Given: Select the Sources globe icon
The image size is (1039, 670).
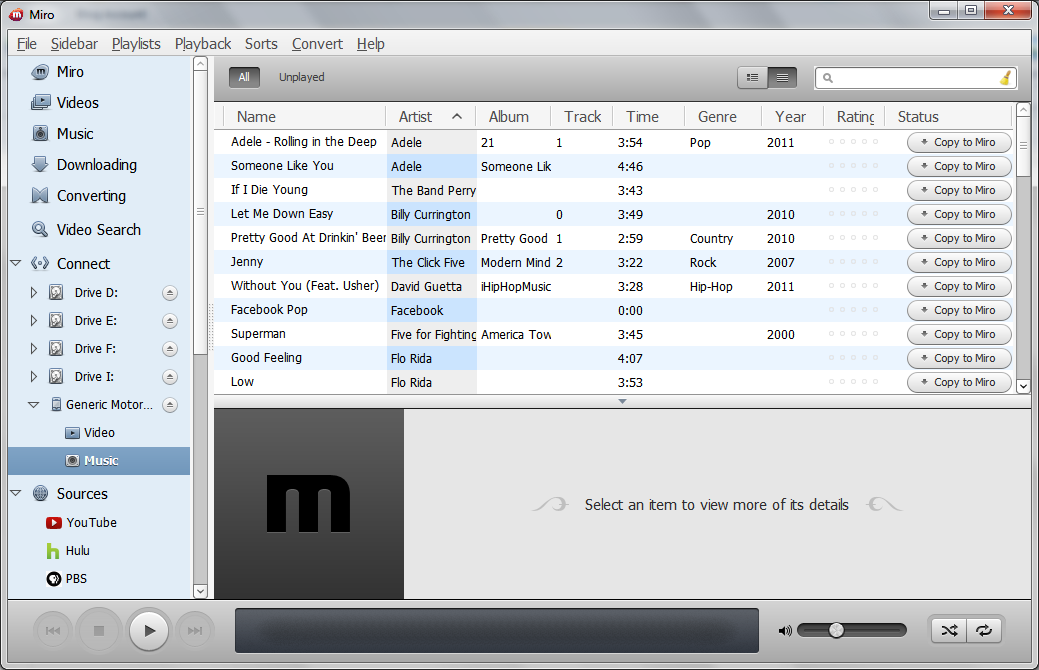Looking at the screenshot, I should [40, 493].
